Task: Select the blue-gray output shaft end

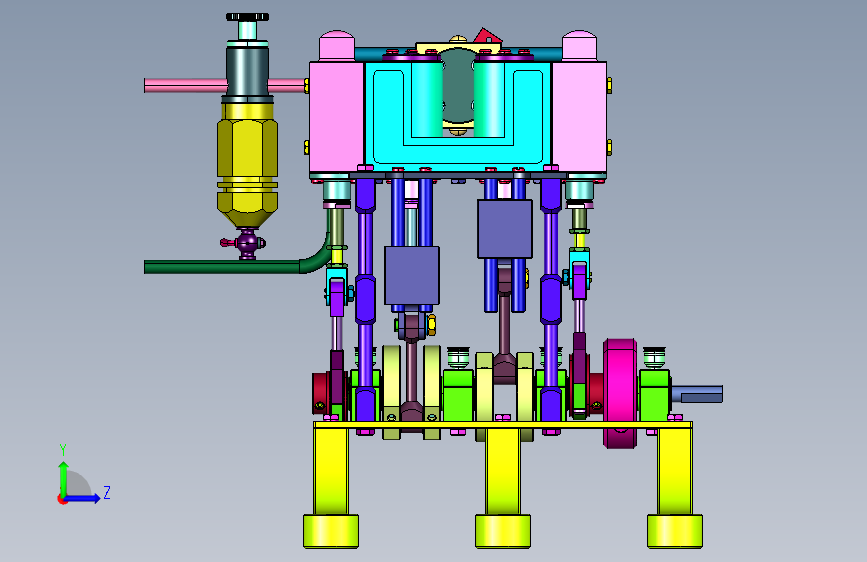Action: tap(697, 394)
